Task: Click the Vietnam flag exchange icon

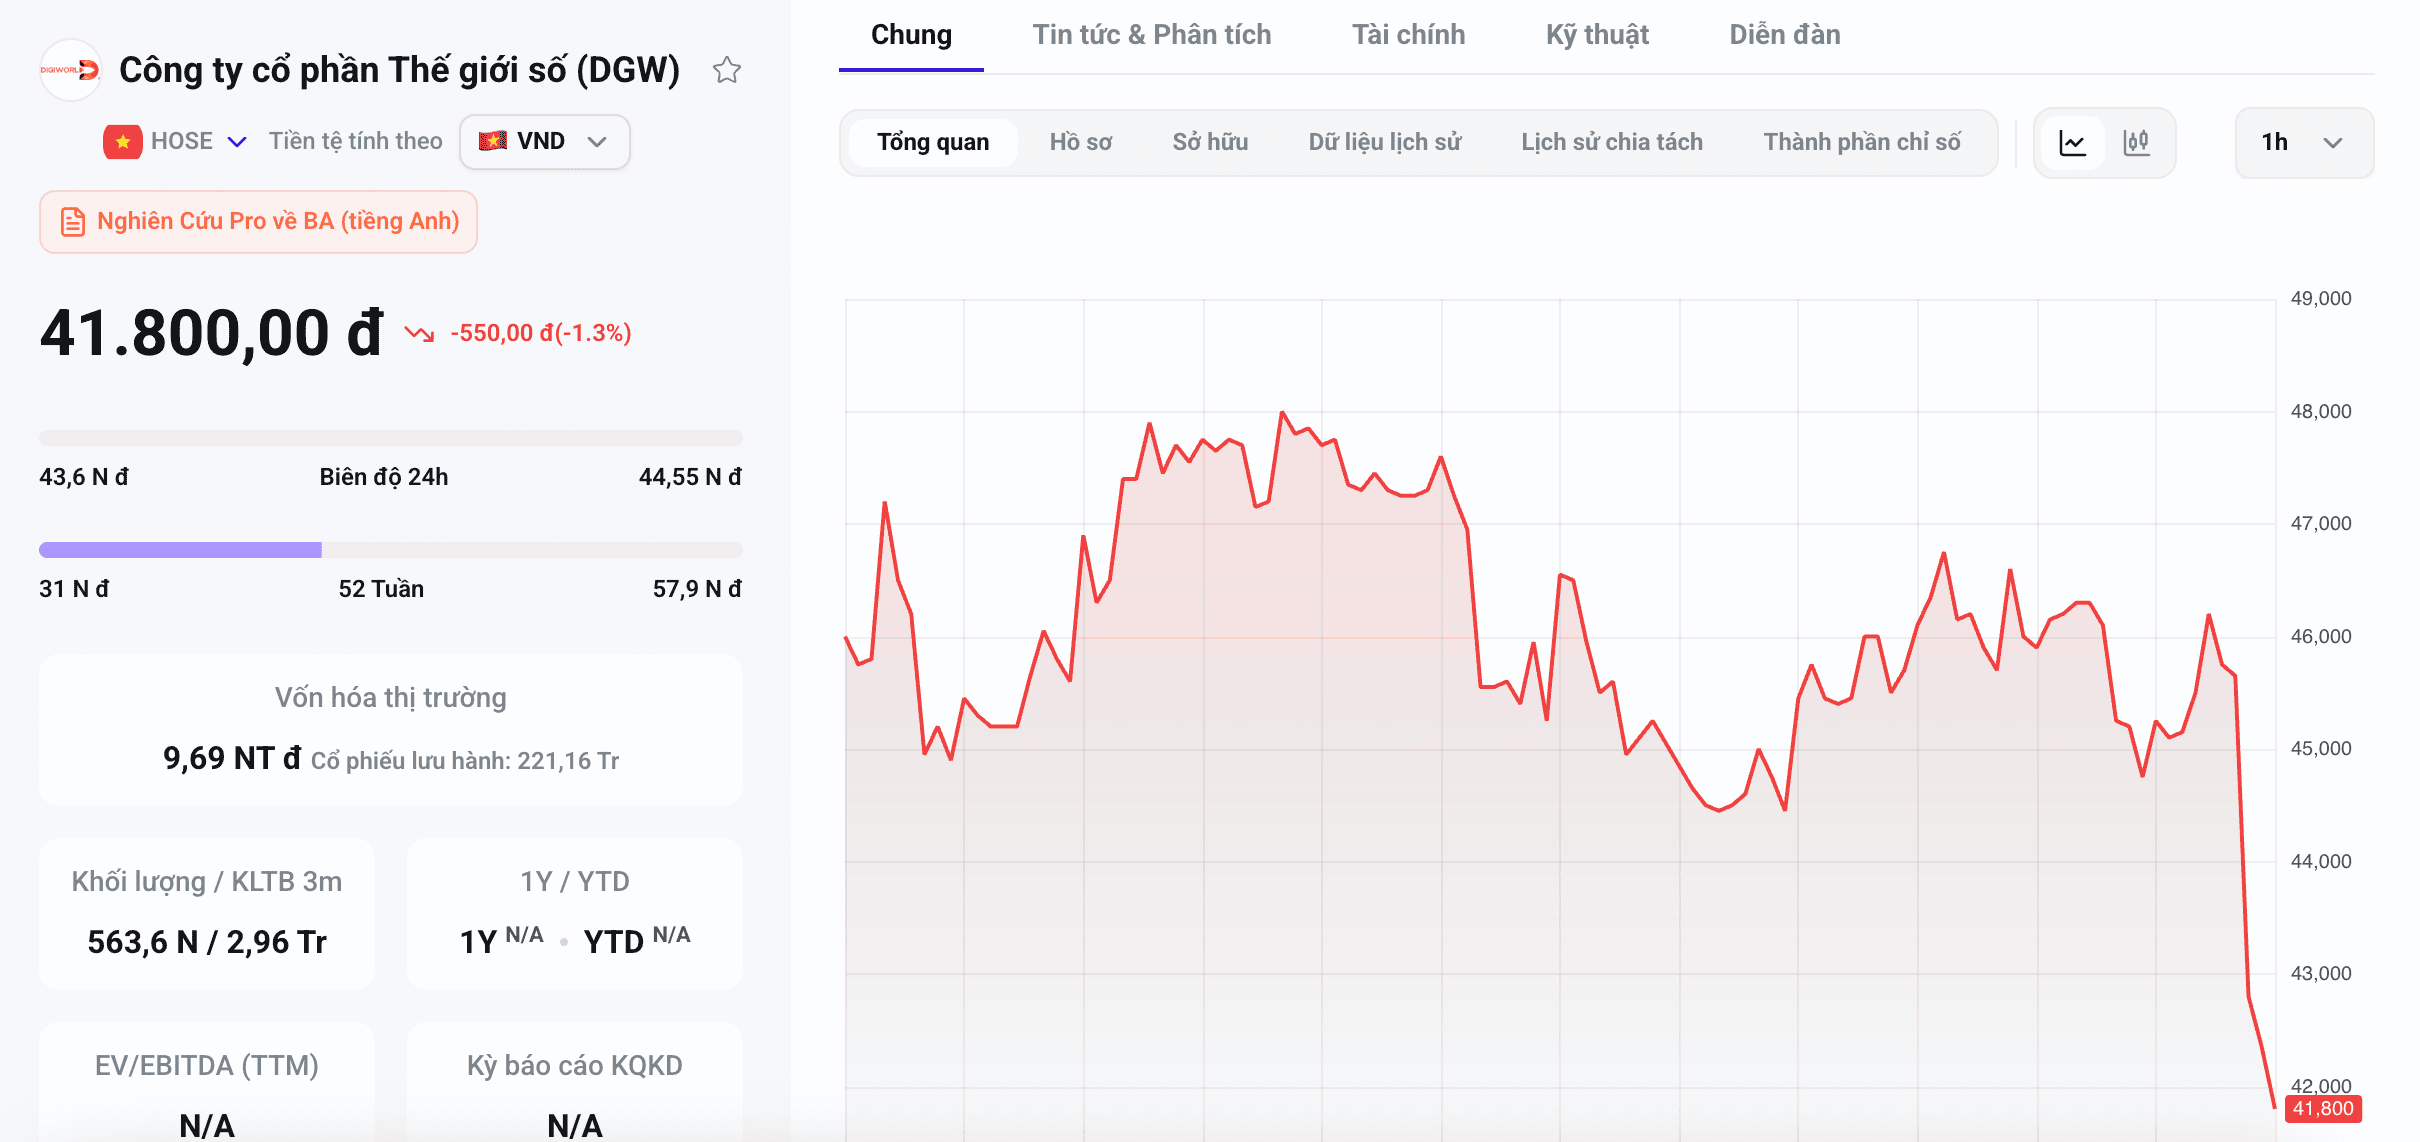Action: 122,142
